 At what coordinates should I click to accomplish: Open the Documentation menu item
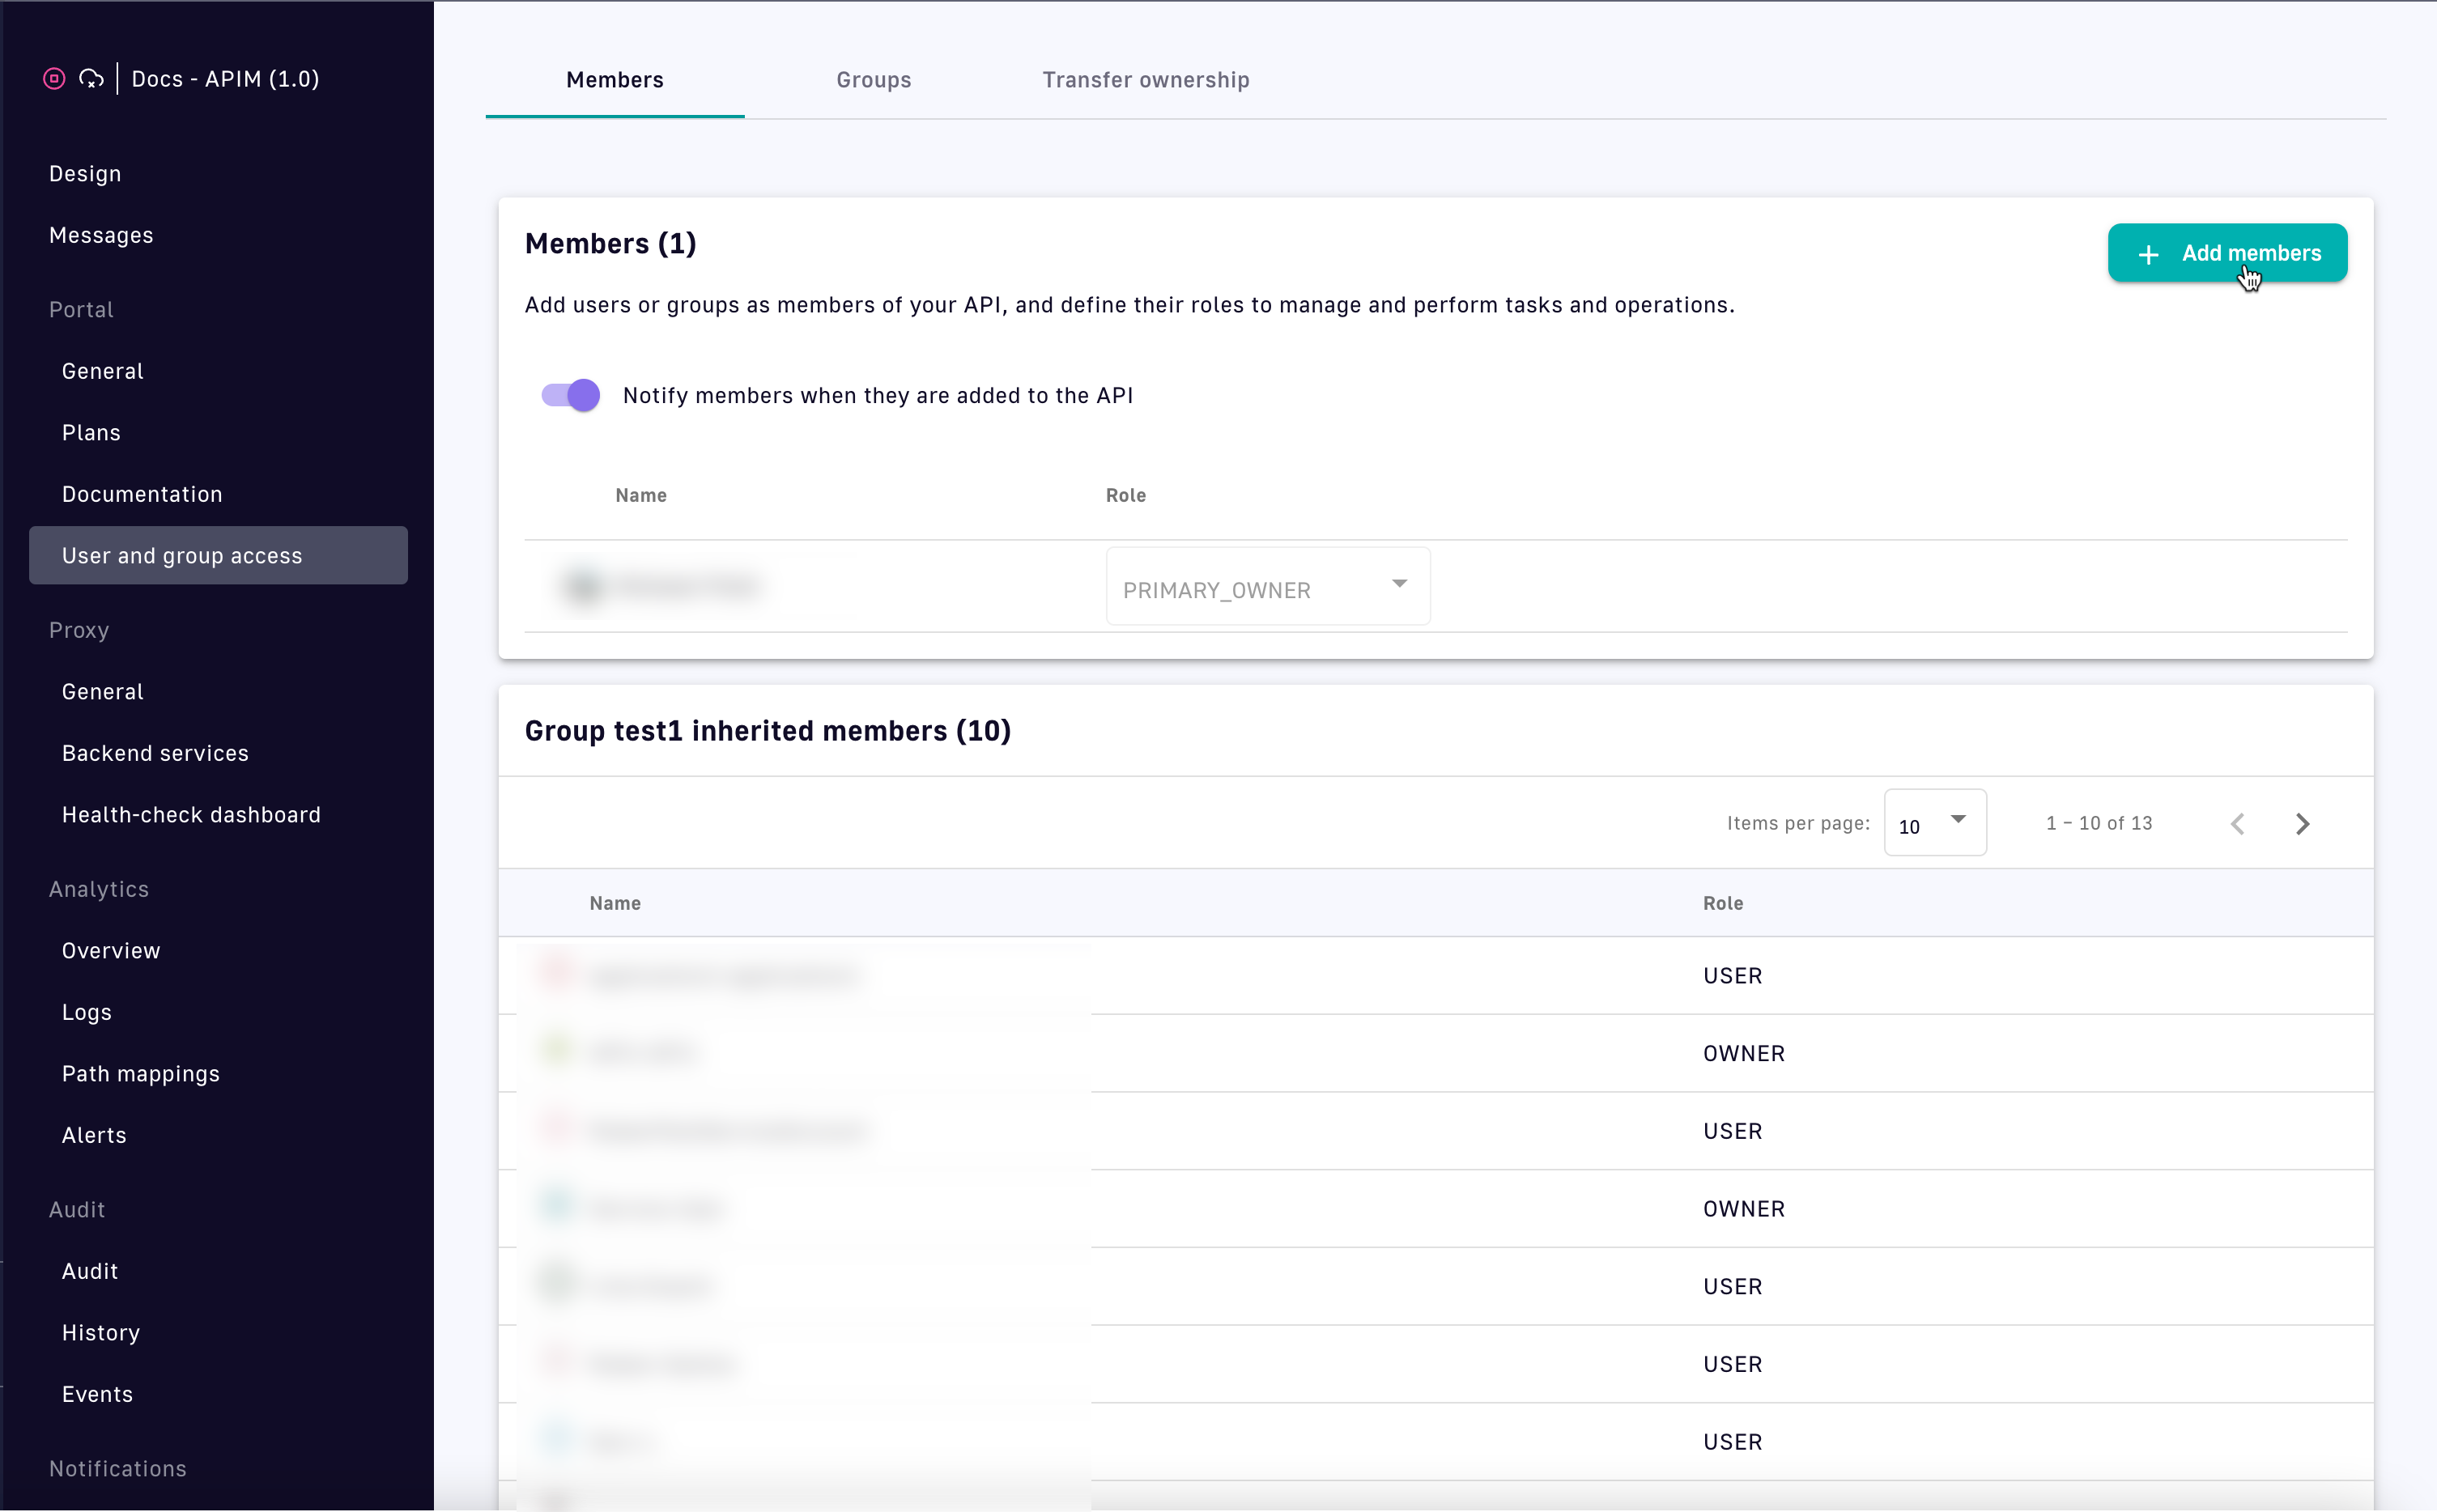(142, 494)
